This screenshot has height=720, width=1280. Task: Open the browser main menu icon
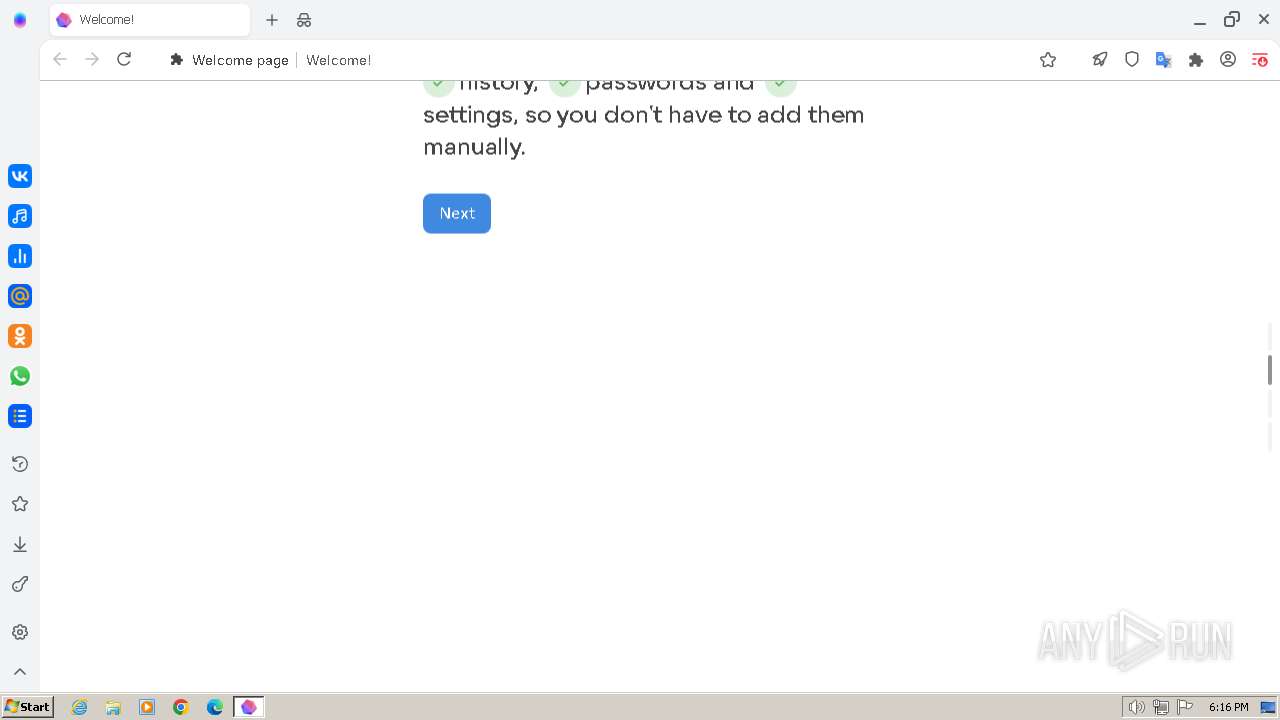click(x=1260, y=60)
